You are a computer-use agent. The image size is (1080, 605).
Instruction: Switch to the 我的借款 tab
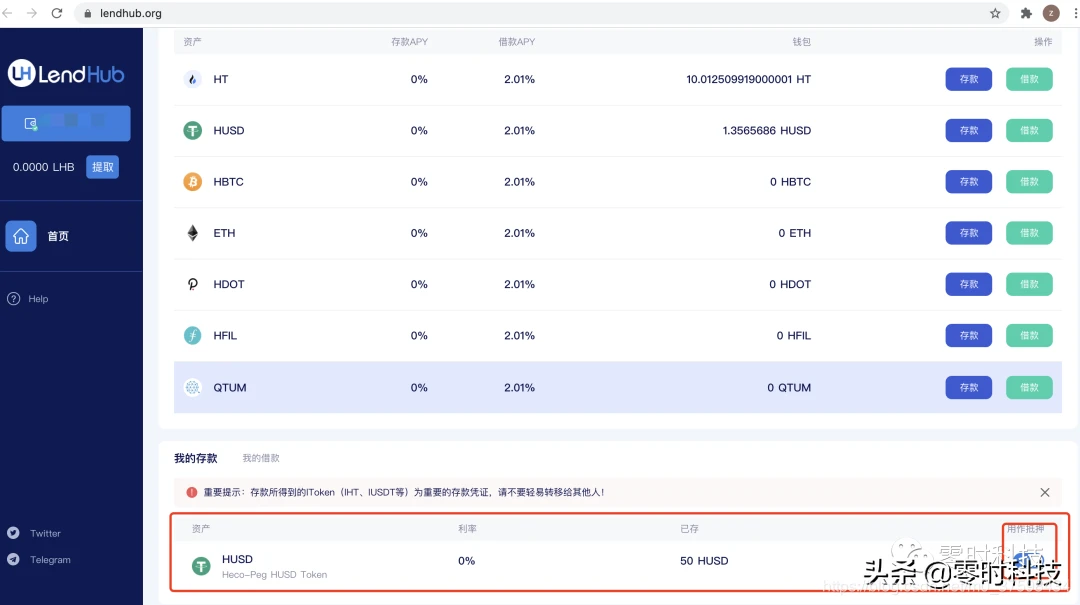pyautogui.click(x=261, y=458)
